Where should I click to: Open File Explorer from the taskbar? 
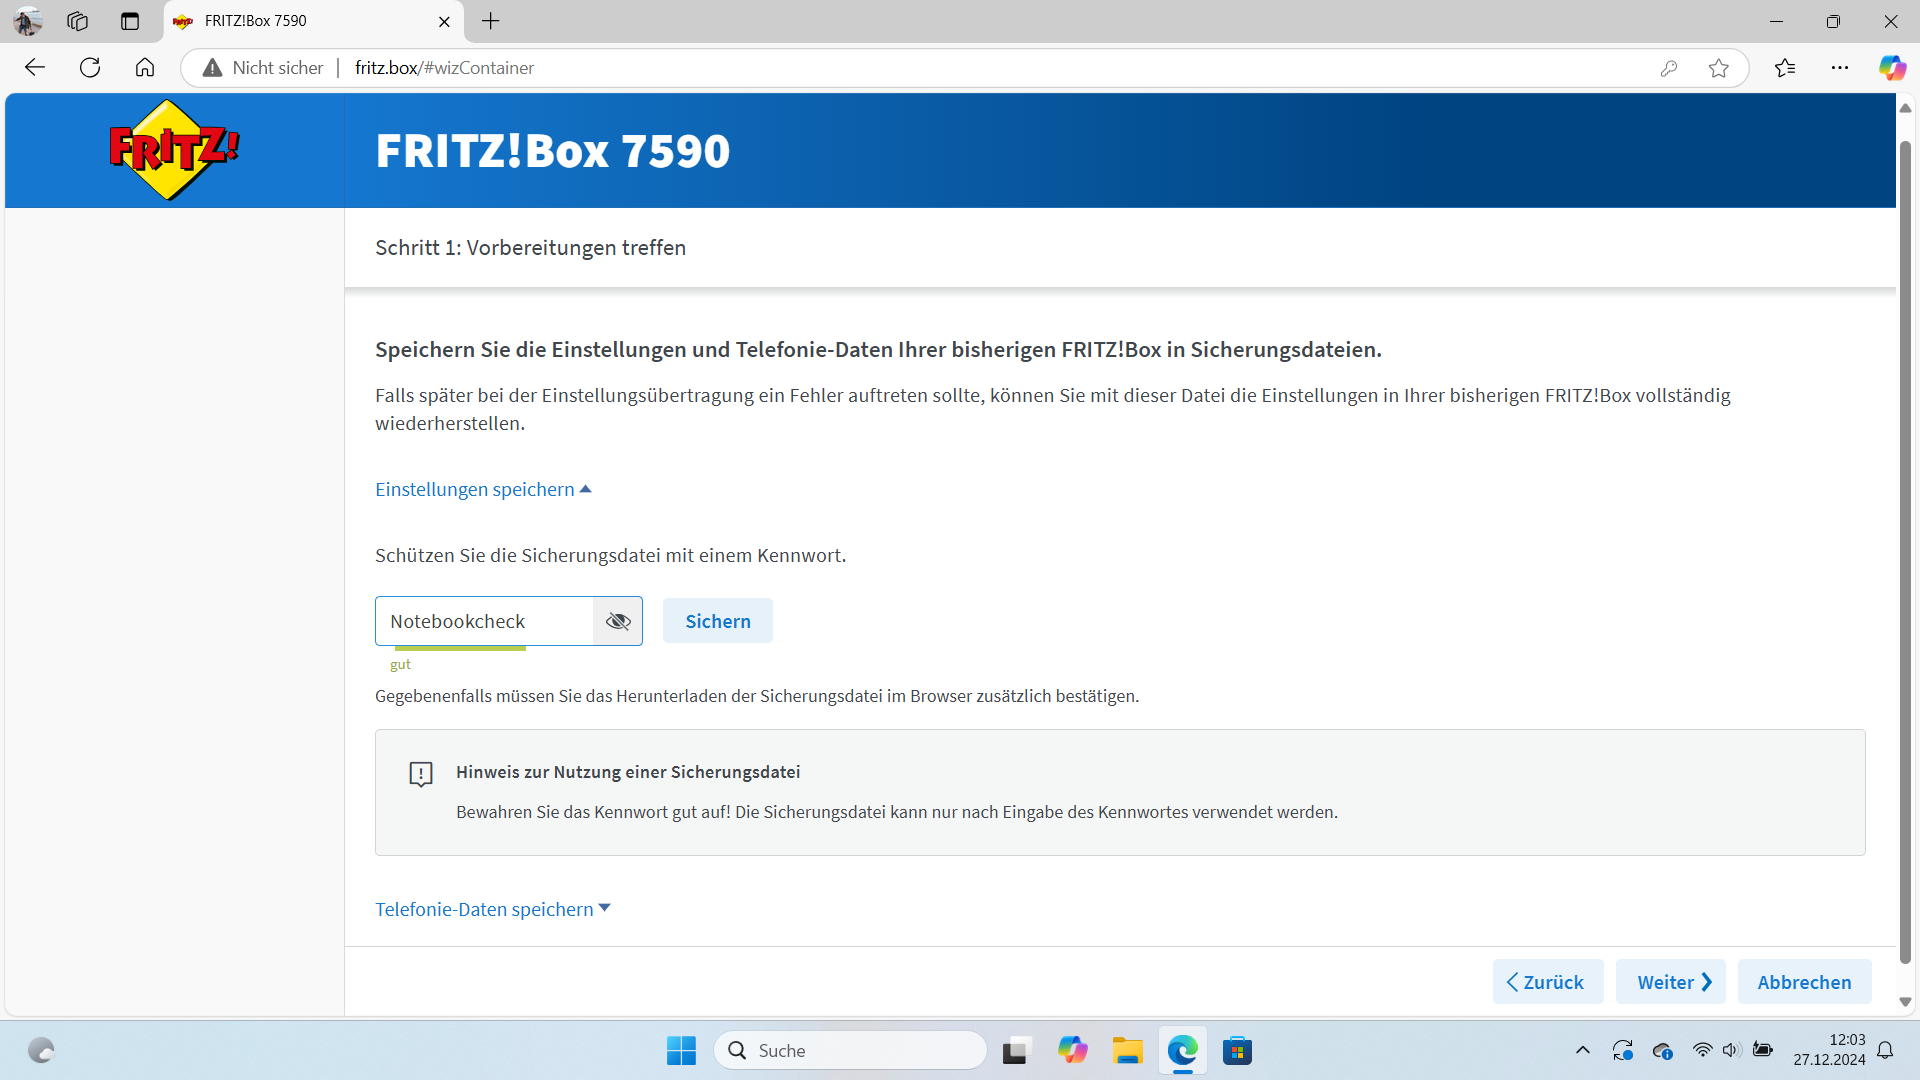[1127, 1051]
